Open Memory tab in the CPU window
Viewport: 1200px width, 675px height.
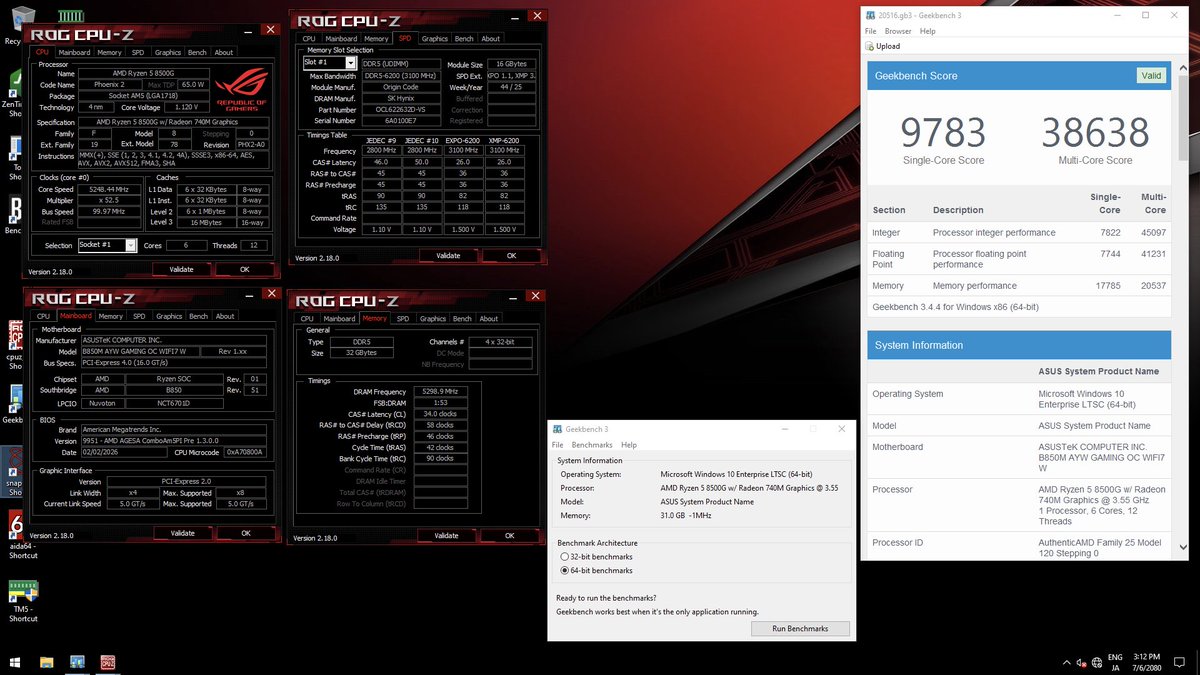pyautogui.click(x=109, y=52)
